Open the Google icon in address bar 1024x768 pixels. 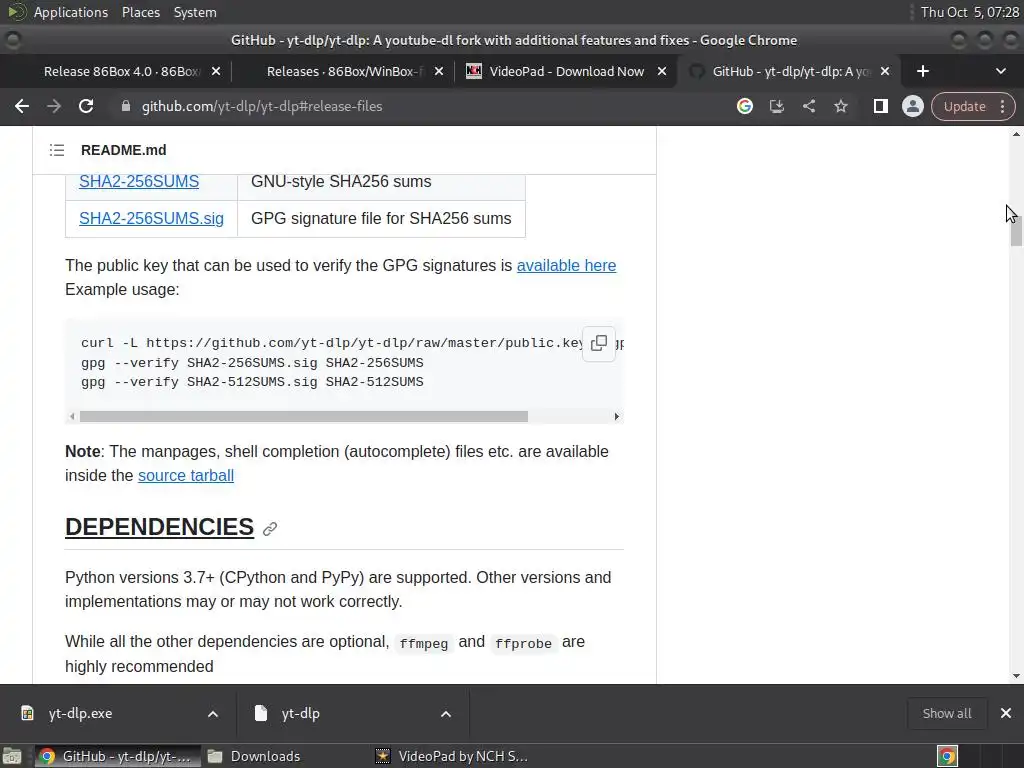744,106
